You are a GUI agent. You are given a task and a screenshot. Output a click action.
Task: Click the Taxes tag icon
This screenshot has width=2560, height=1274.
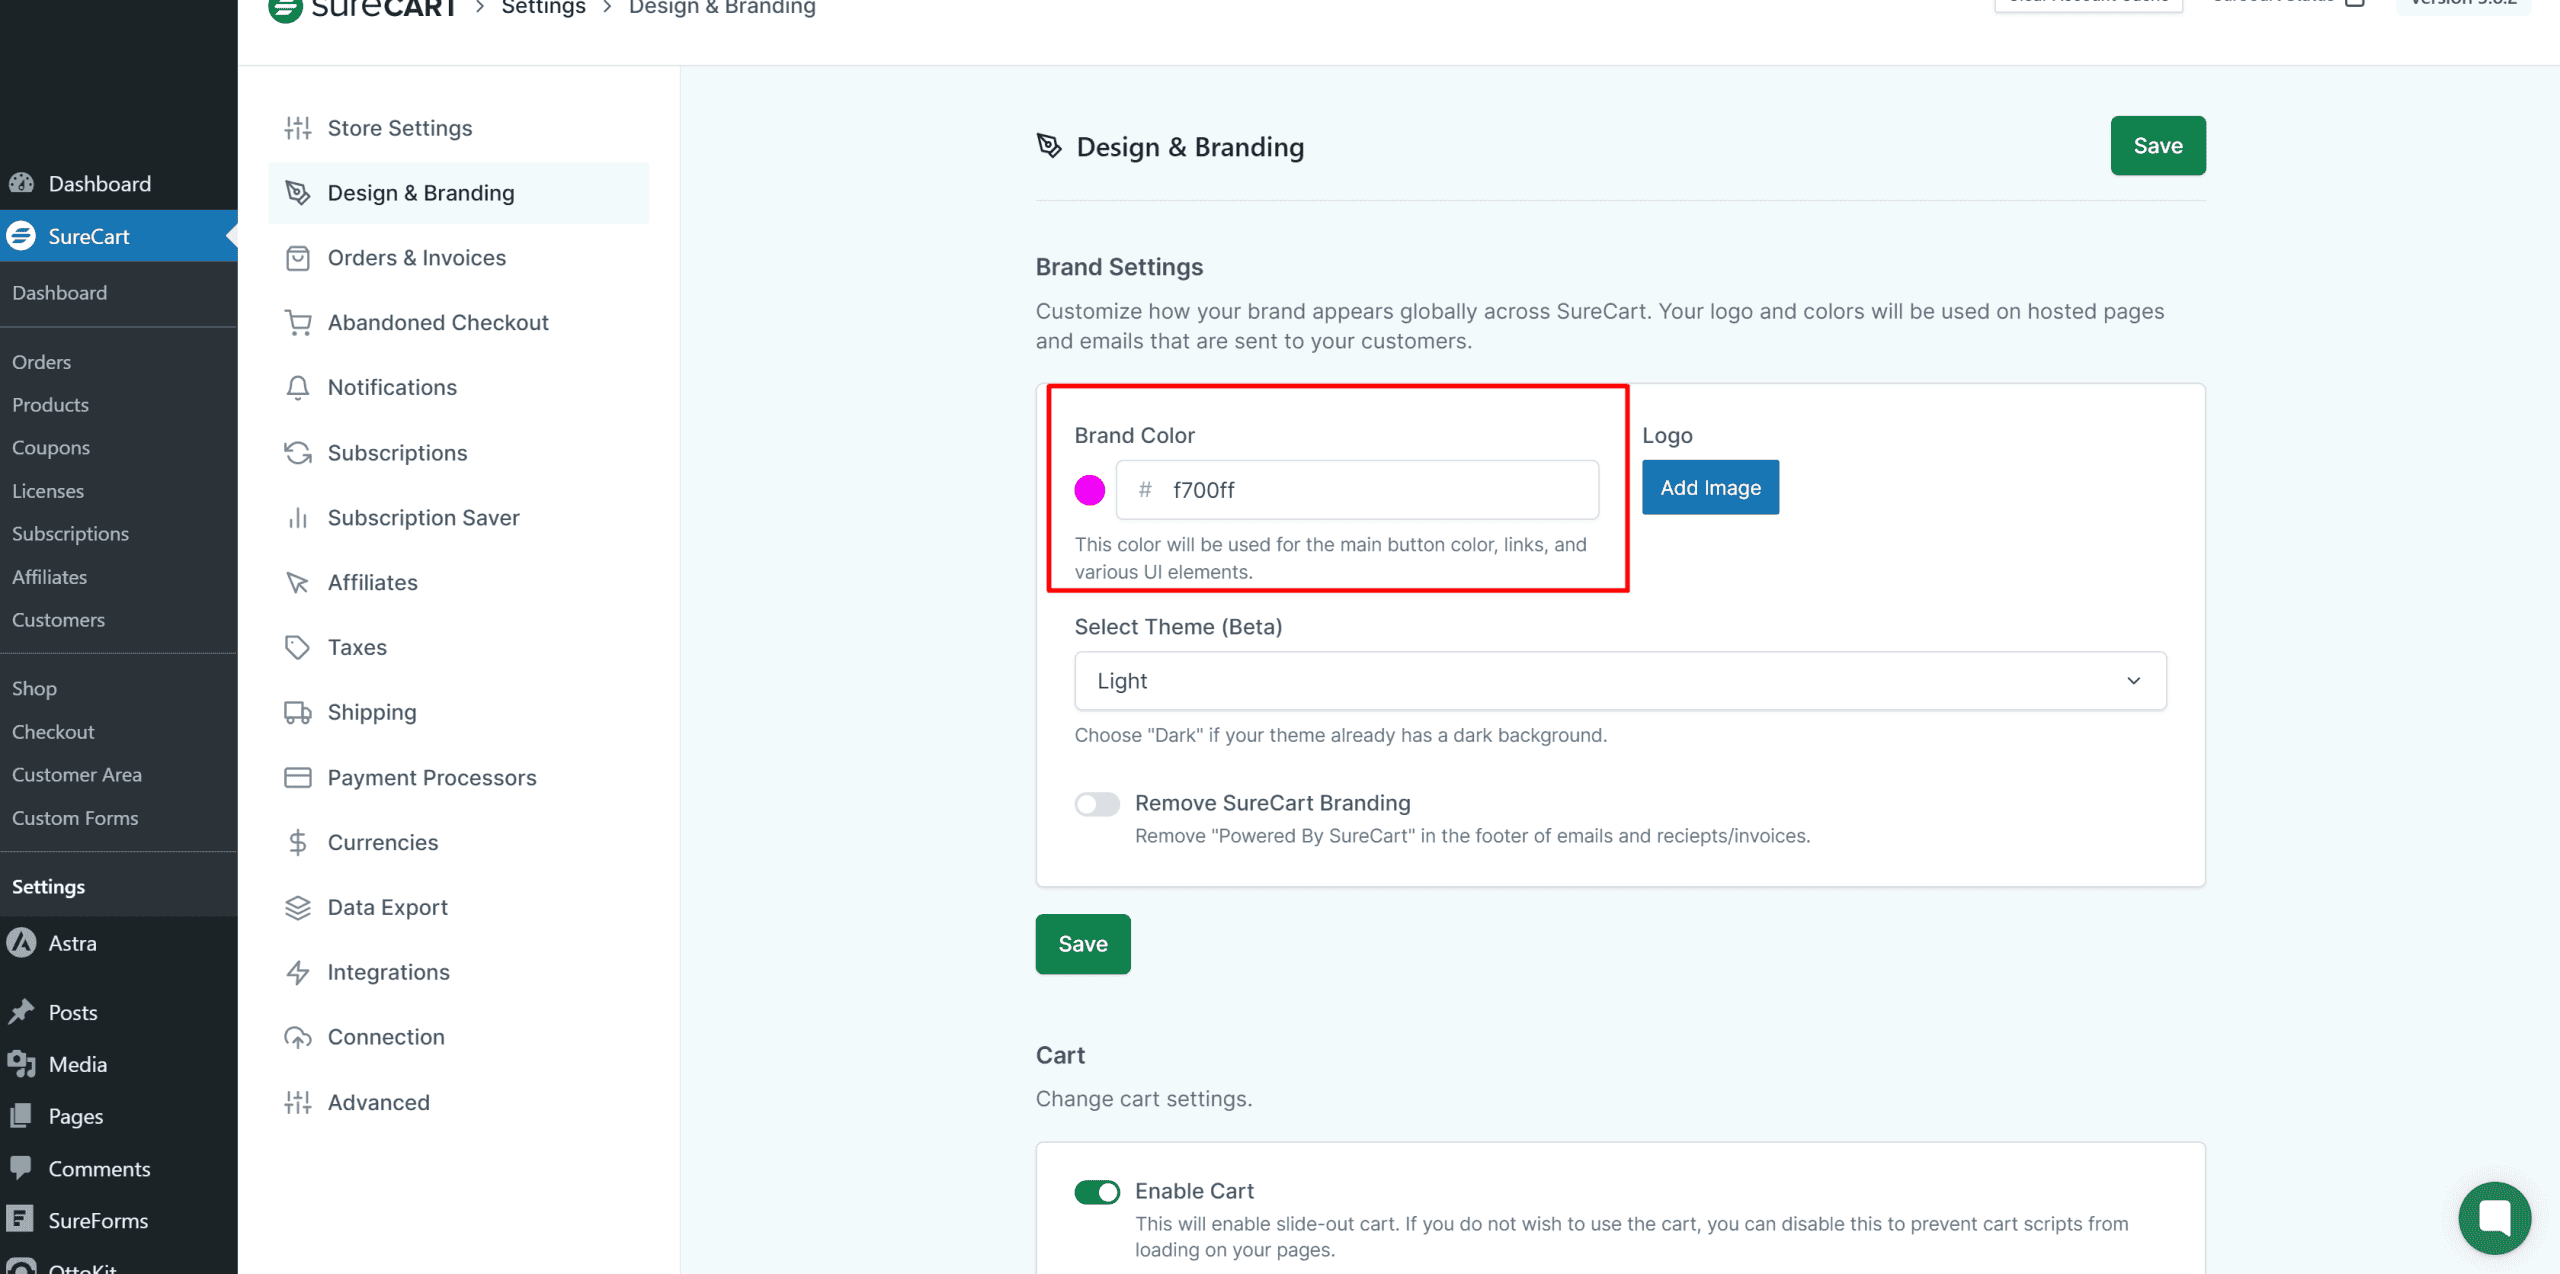pyautogui.click(x=297, y=647)
